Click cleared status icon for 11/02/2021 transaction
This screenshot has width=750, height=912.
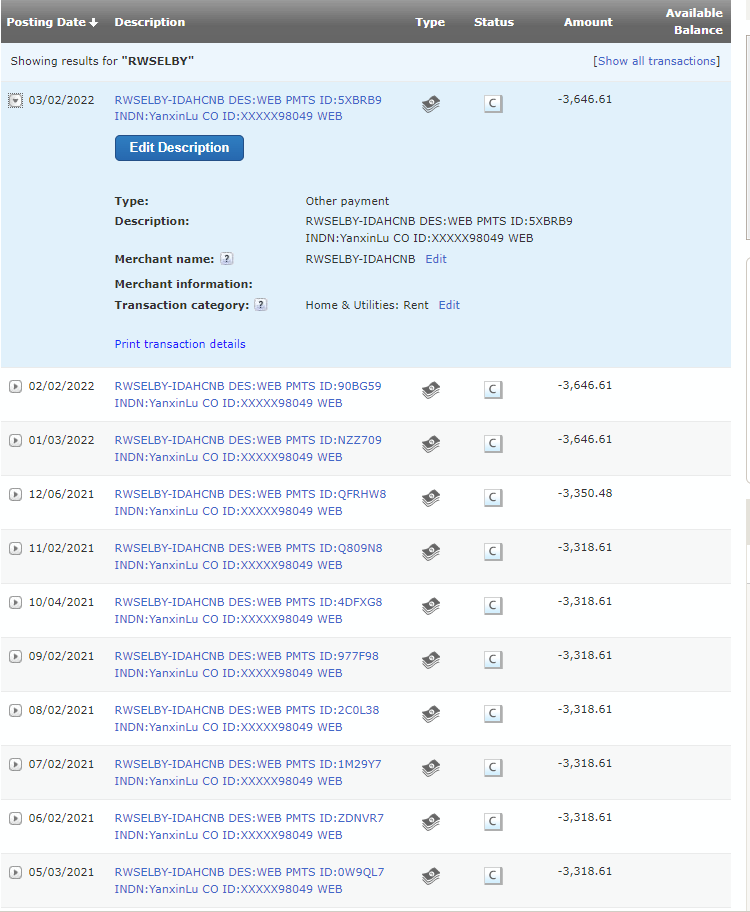coord(493,551)
